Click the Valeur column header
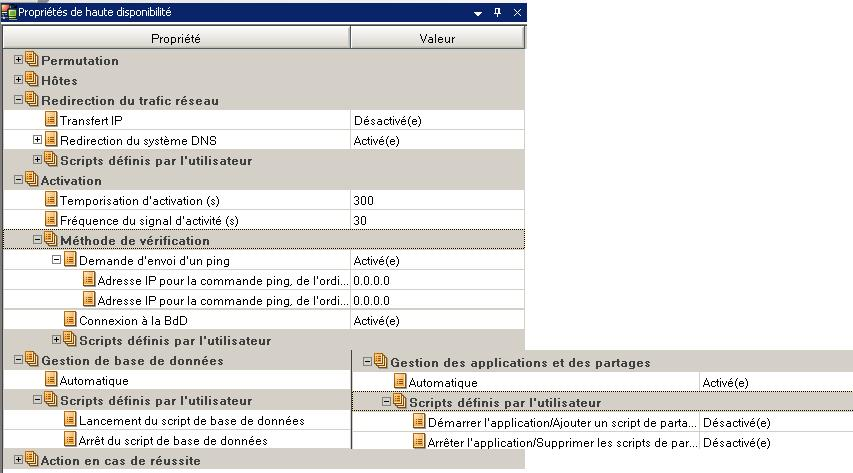853x473 pixels. [x=437, y=38]
